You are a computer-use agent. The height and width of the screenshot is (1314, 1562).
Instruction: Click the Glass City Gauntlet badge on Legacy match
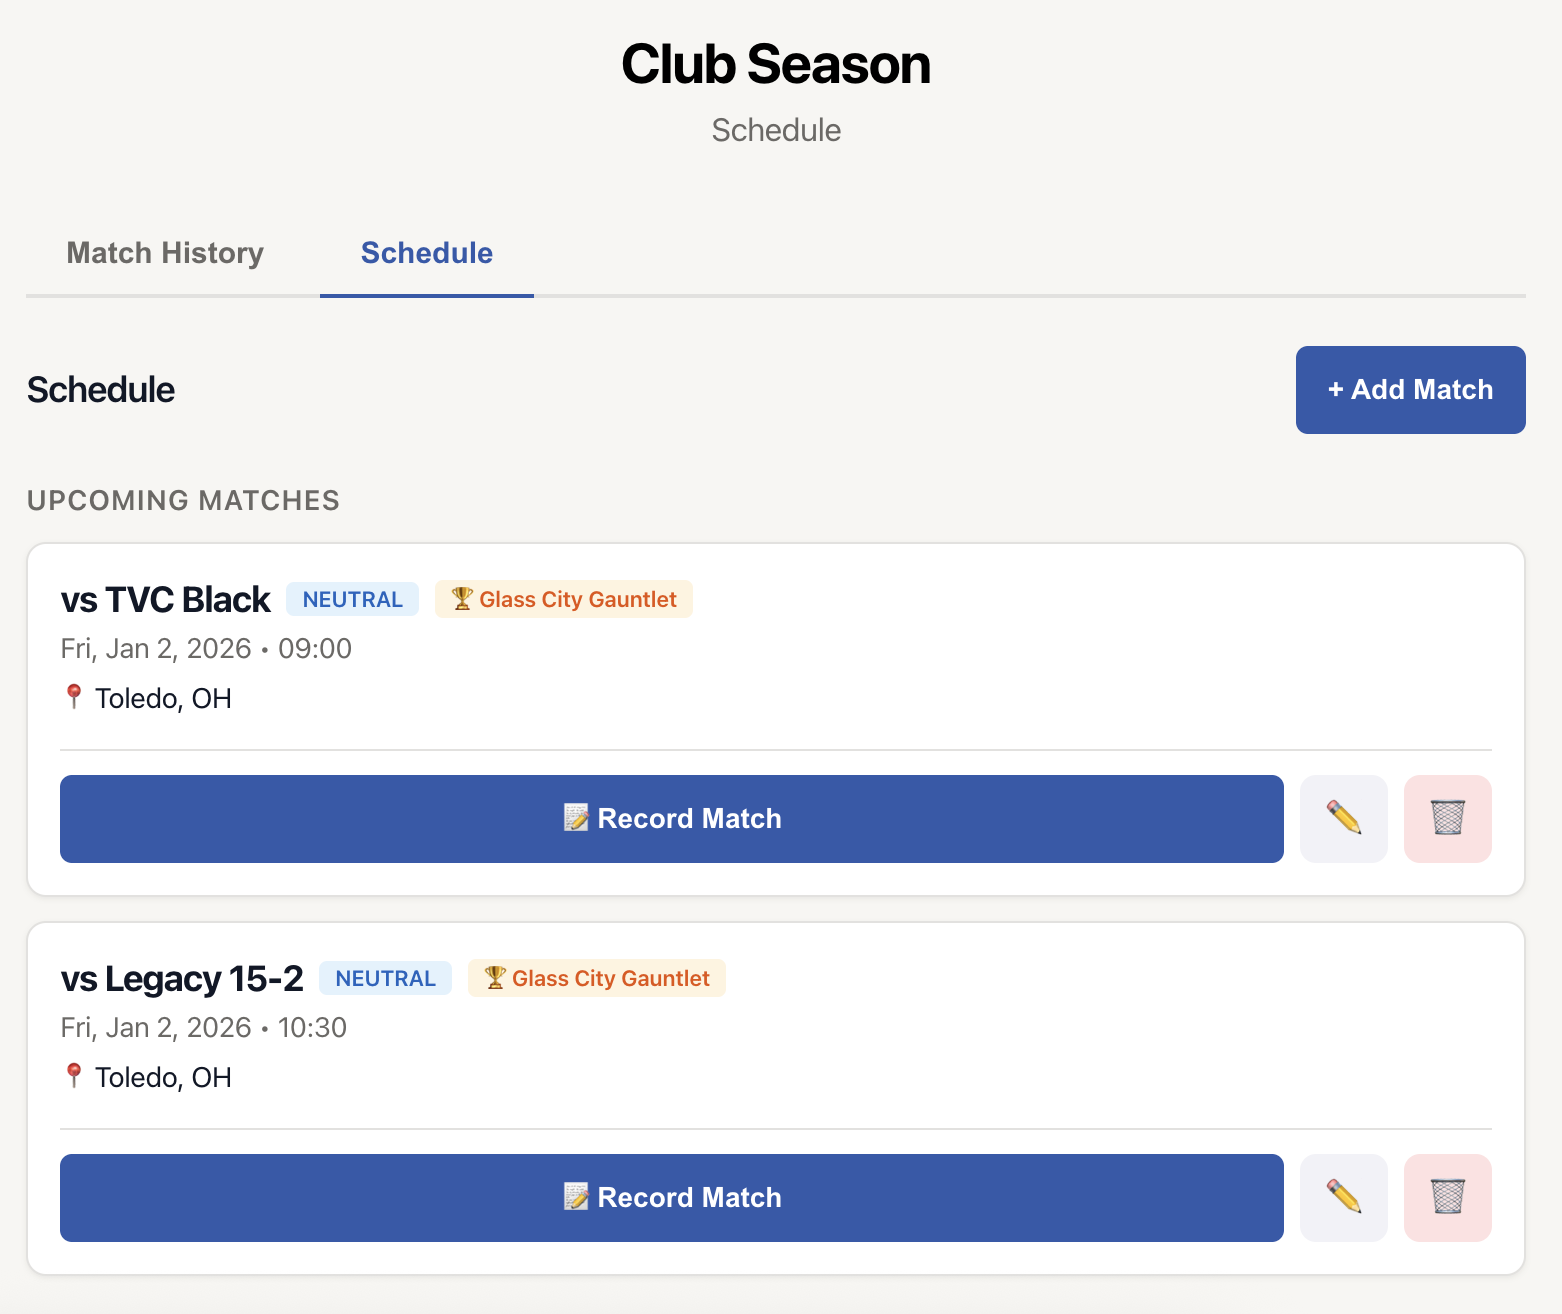(596, 977)
